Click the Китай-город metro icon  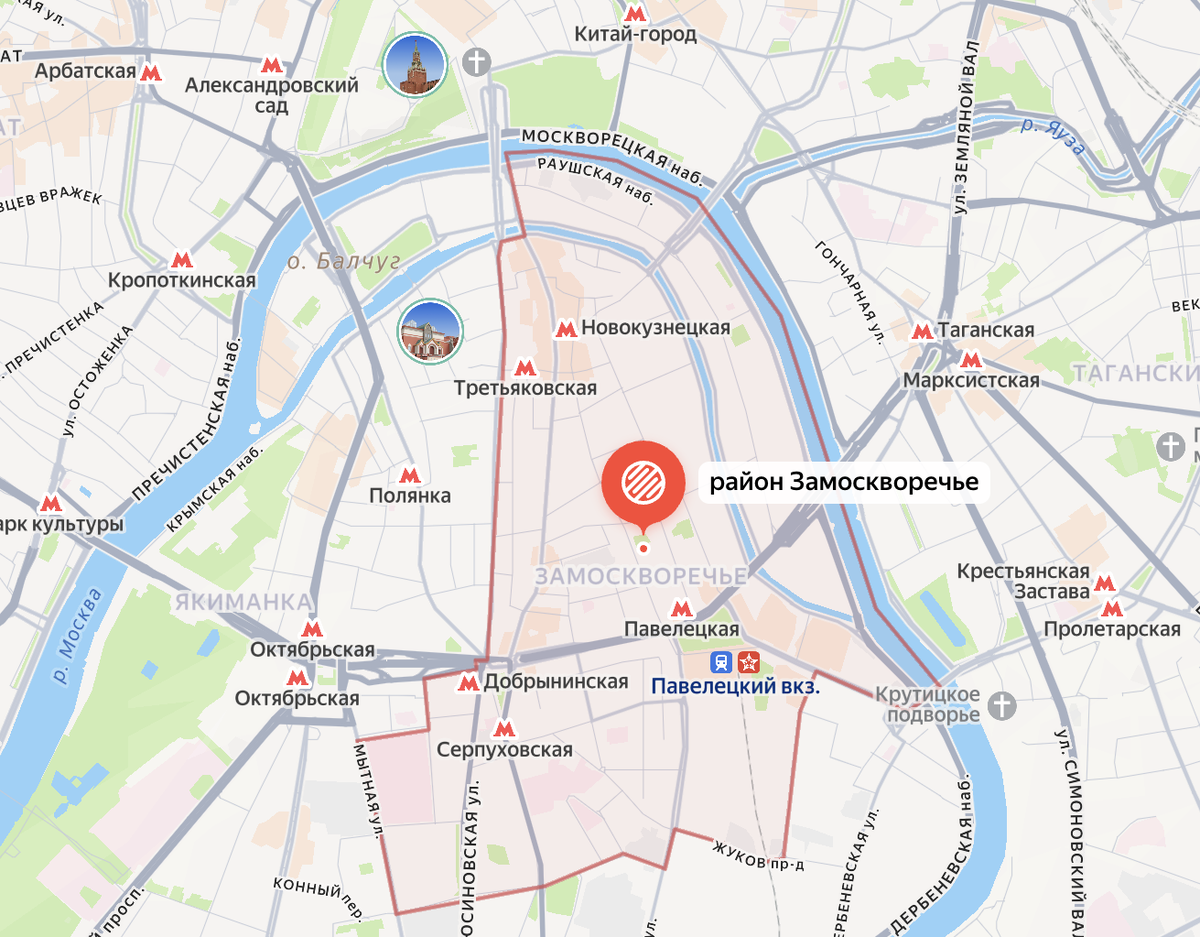tap(634, 14)
